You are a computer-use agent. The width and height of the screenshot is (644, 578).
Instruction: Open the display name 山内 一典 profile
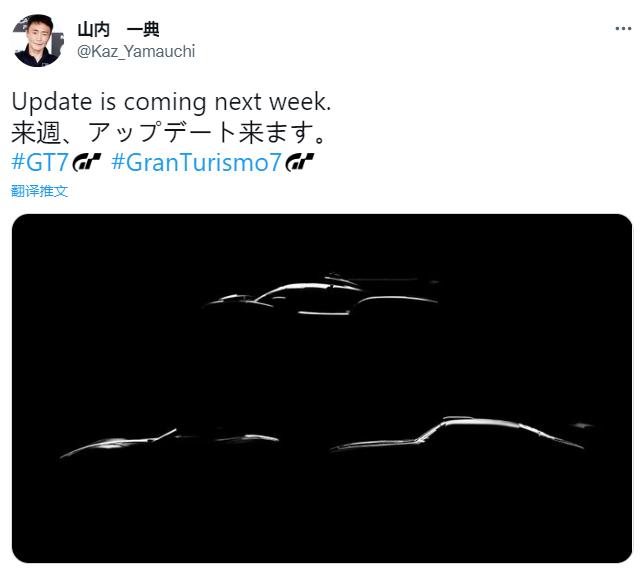(x=118, y=29)
